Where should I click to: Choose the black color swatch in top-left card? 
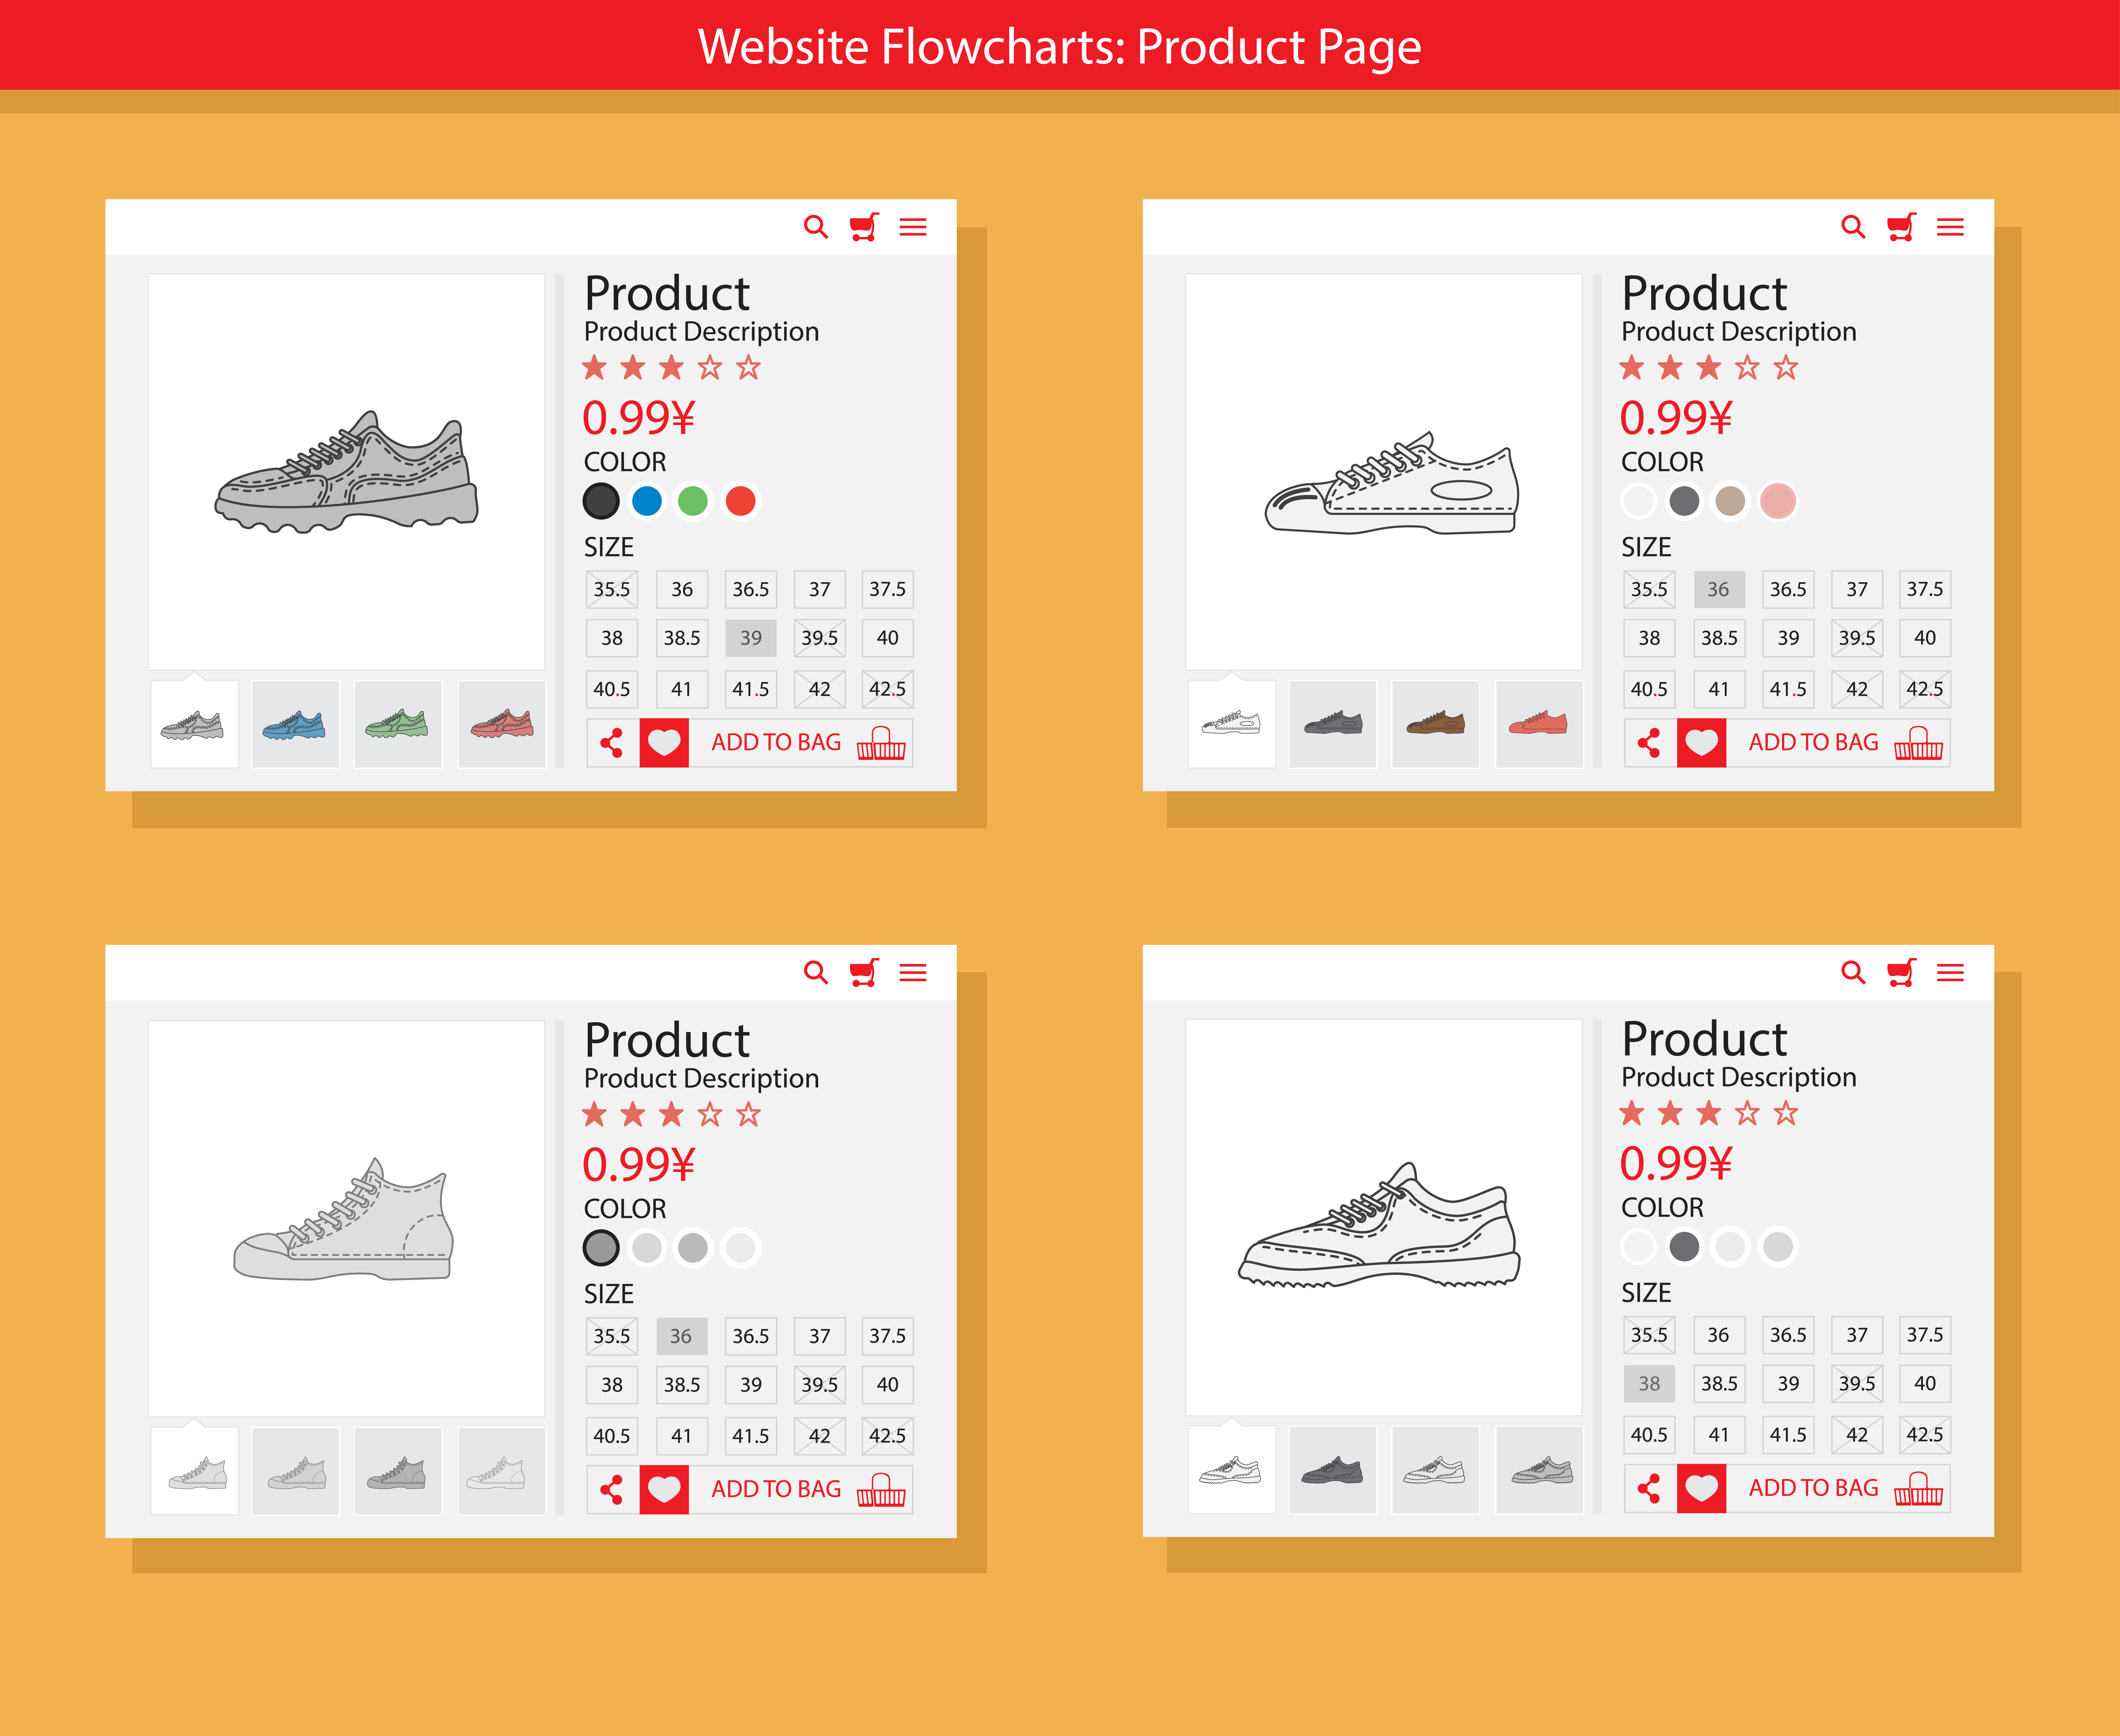(x=601, y=501)
